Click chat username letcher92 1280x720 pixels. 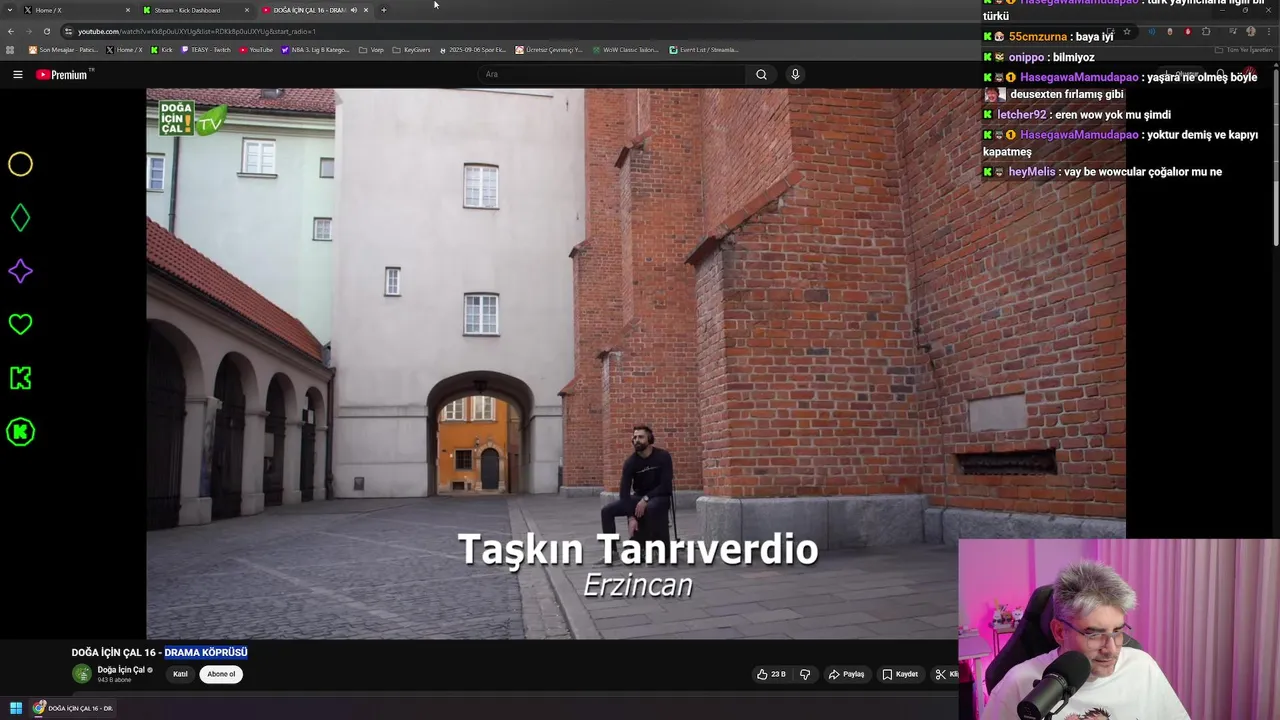pos(1021,115)
